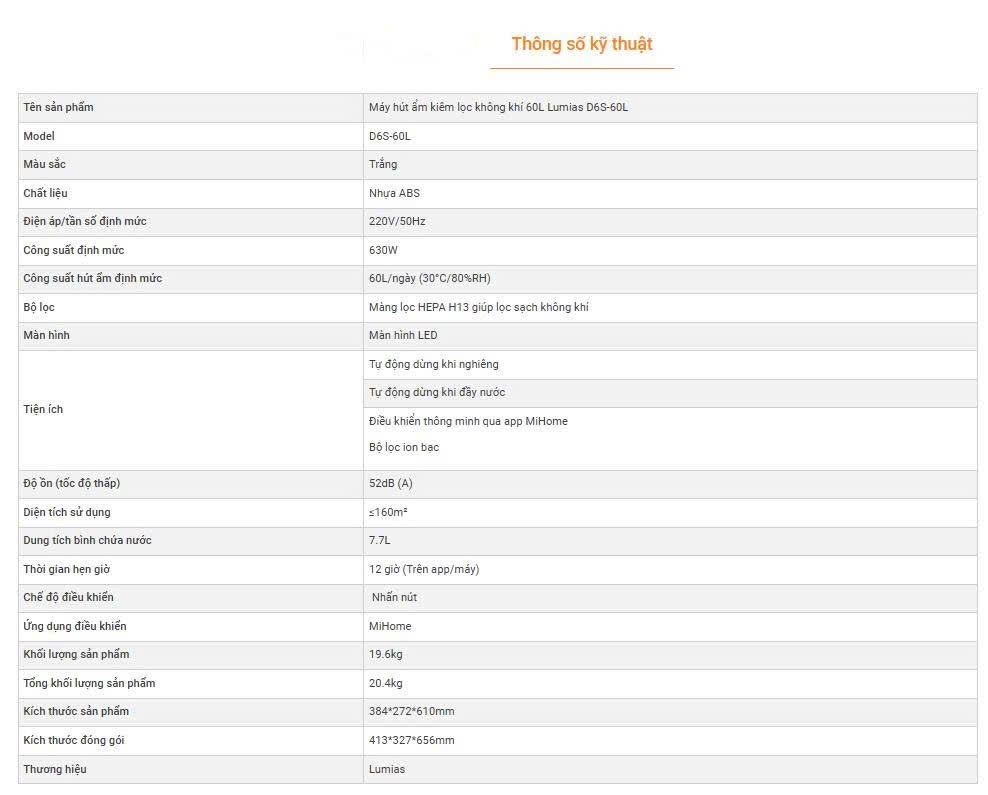Select the "Bộ lọc ion bạc" text

(x=404, y=447)
